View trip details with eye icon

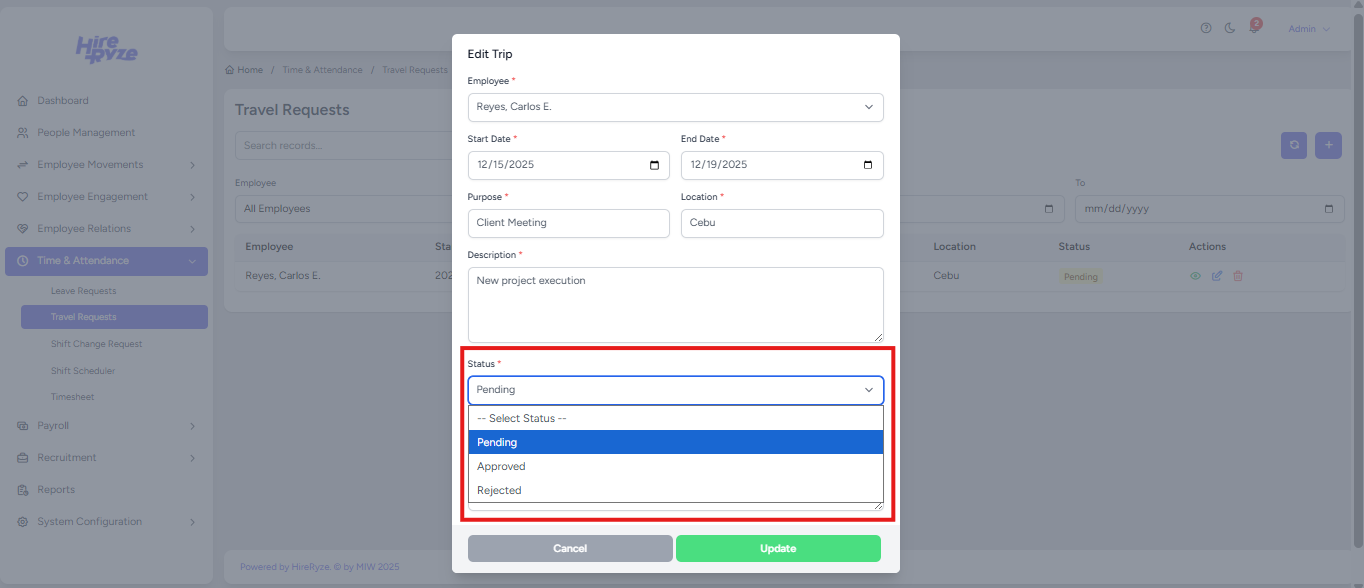[x=1195, y=276]
